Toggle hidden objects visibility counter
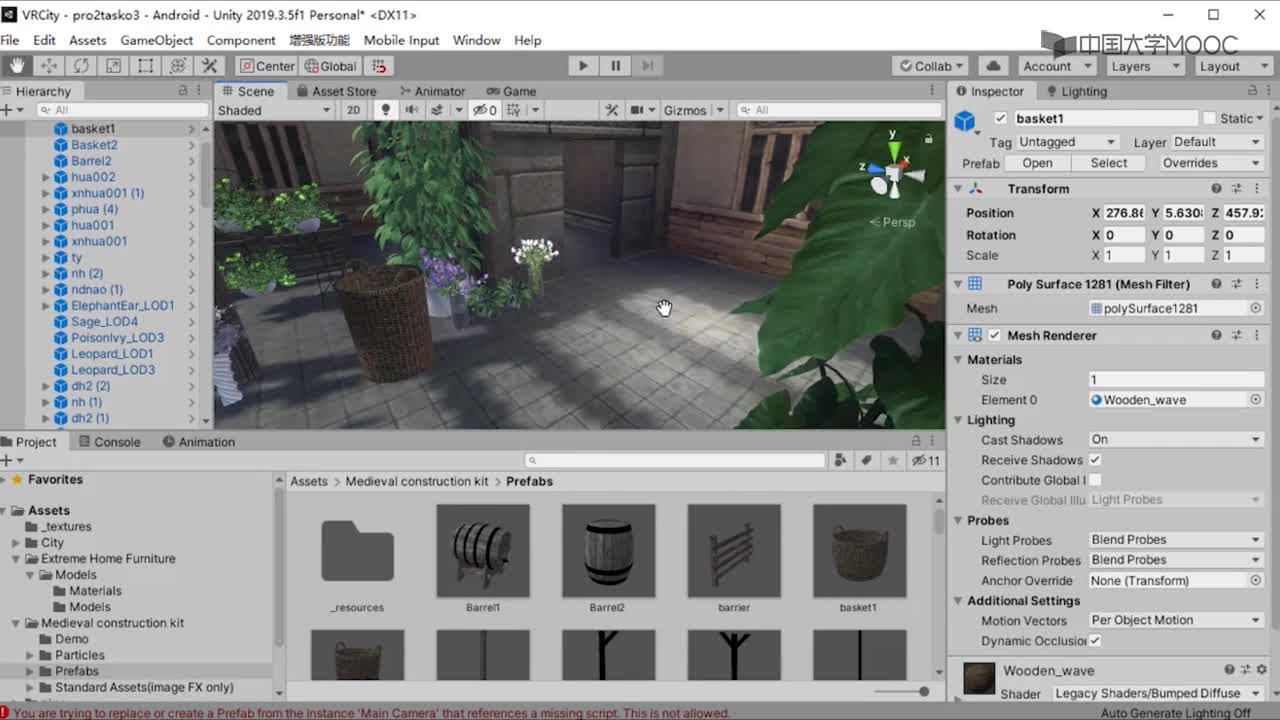This screenshot has width=1280, height=720. click(485, 110)
